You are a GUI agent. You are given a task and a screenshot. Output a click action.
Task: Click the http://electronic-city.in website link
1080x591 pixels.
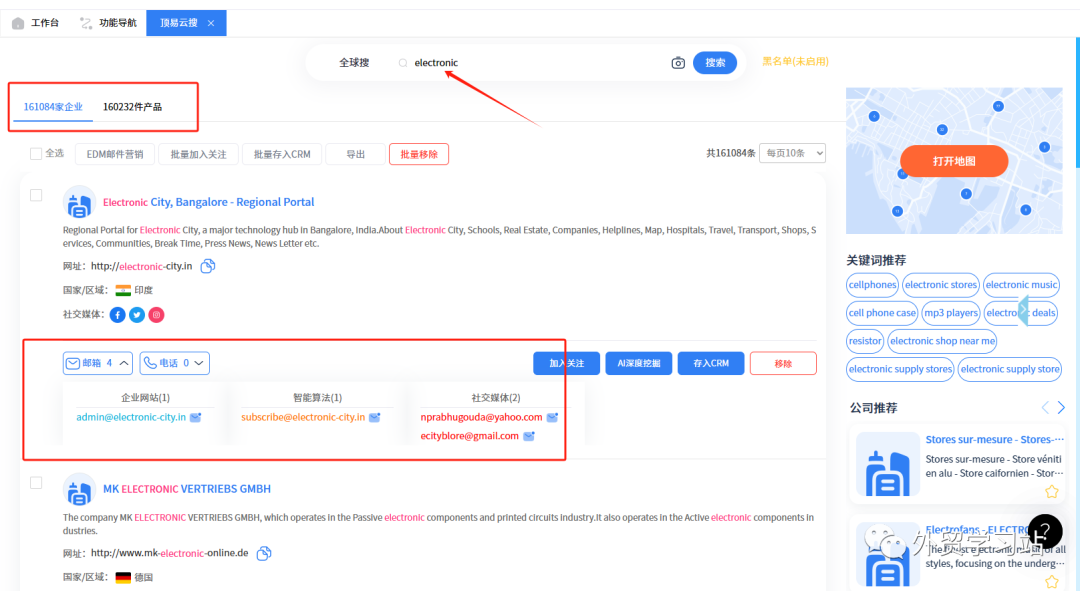coord(141,266)
